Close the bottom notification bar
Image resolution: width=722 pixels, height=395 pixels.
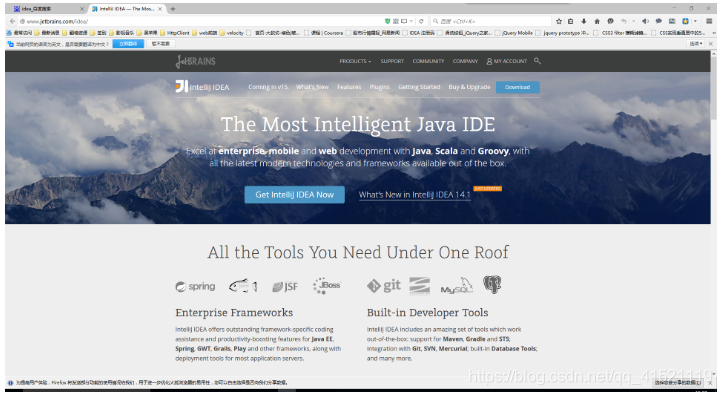coord(710,383)
